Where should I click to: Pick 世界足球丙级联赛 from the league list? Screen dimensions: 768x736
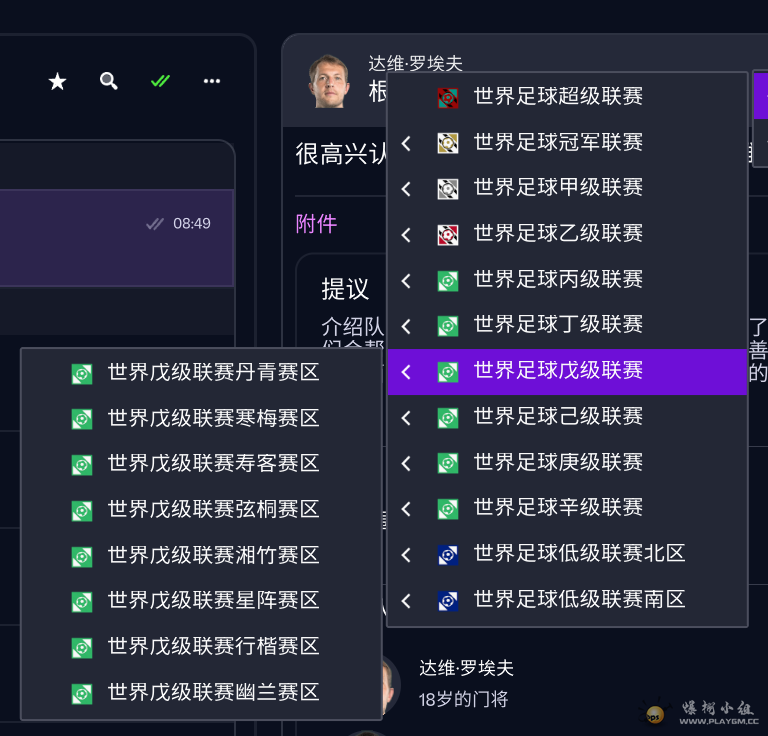coord(558,280)
